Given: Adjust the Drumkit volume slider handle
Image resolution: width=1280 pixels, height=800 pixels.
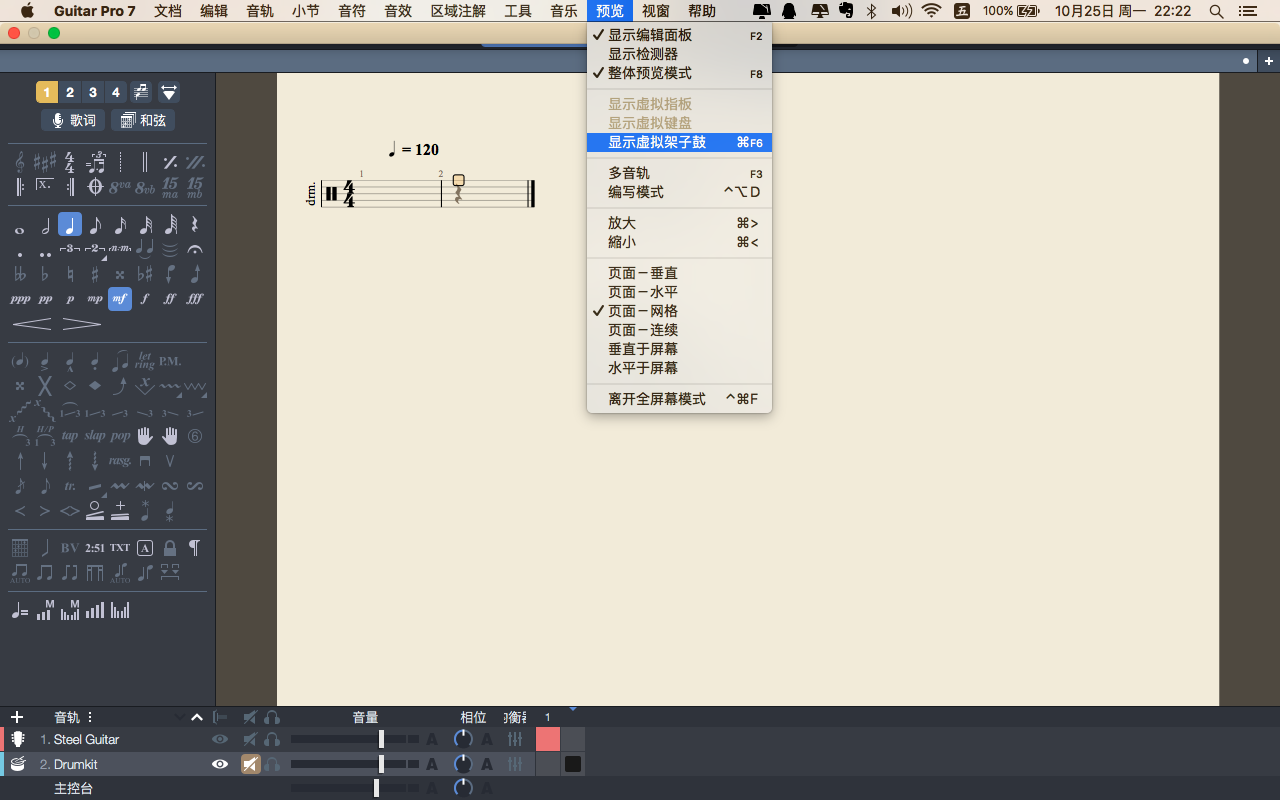Looking at the screenshot, I should (x=381, y=765).
